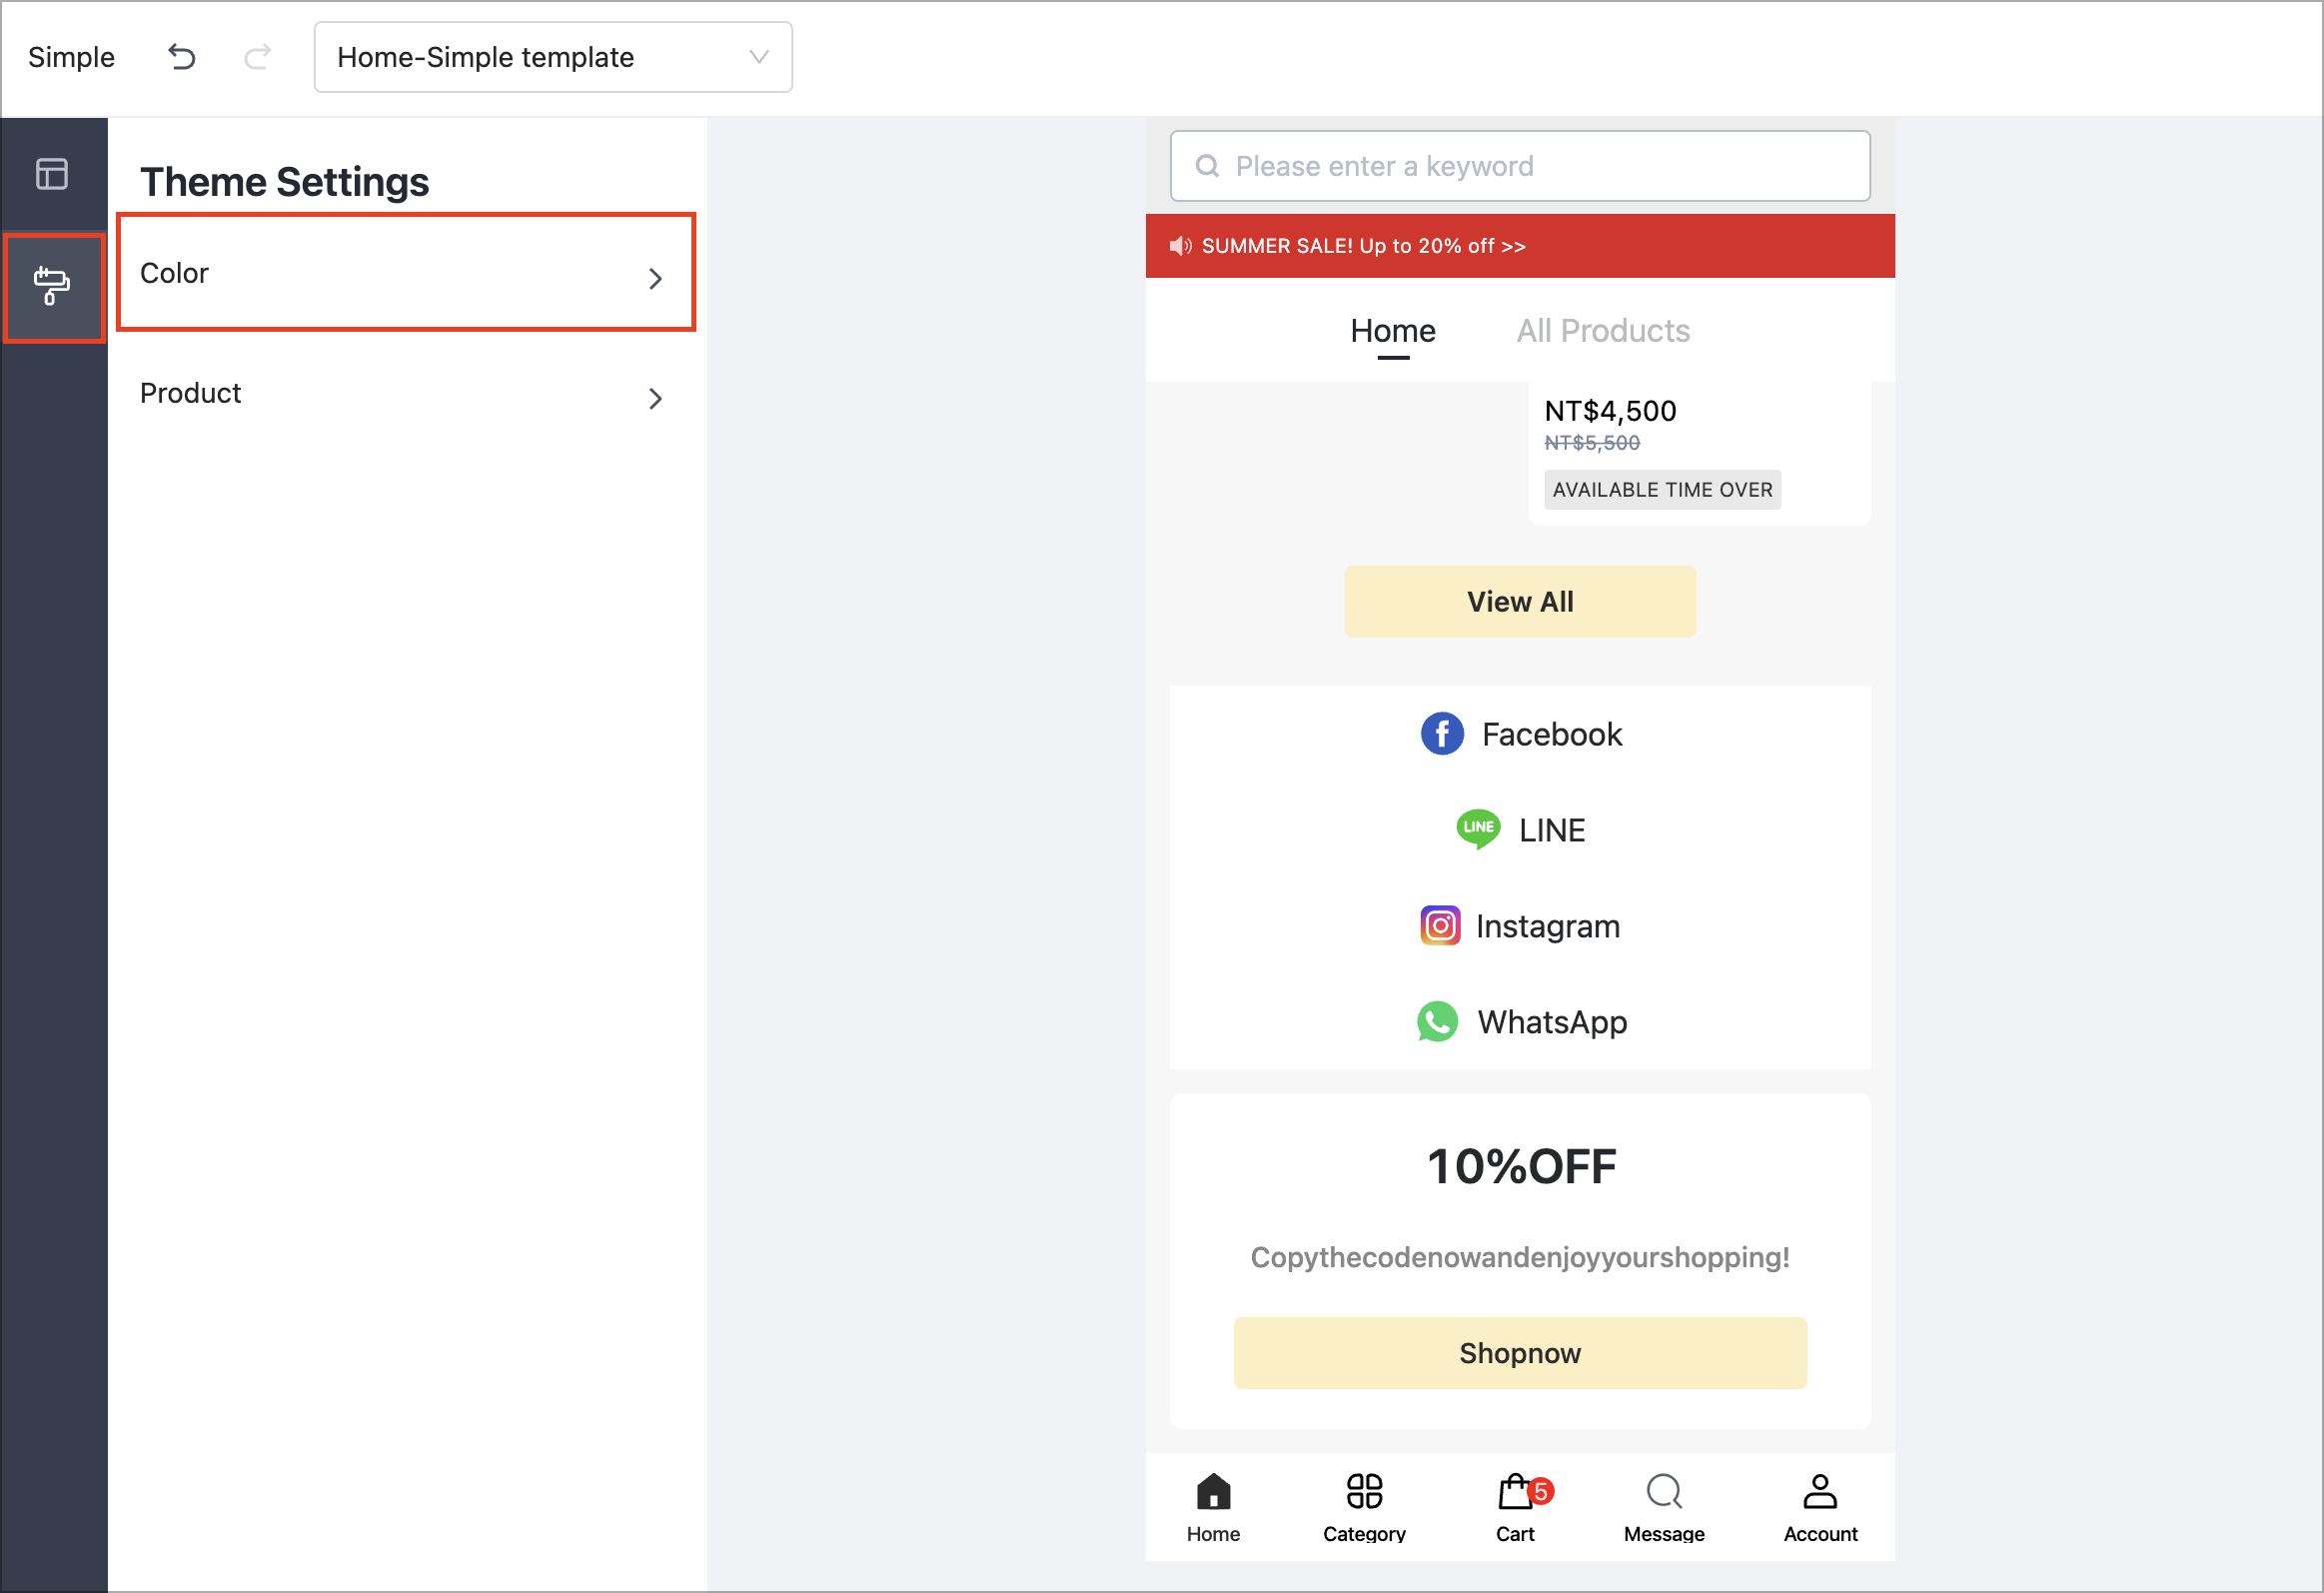Image resolution: width=2324 pixels, height=1593 pixels.
Task: Click the 10%OFF heading
Action: [1521, 1166]
